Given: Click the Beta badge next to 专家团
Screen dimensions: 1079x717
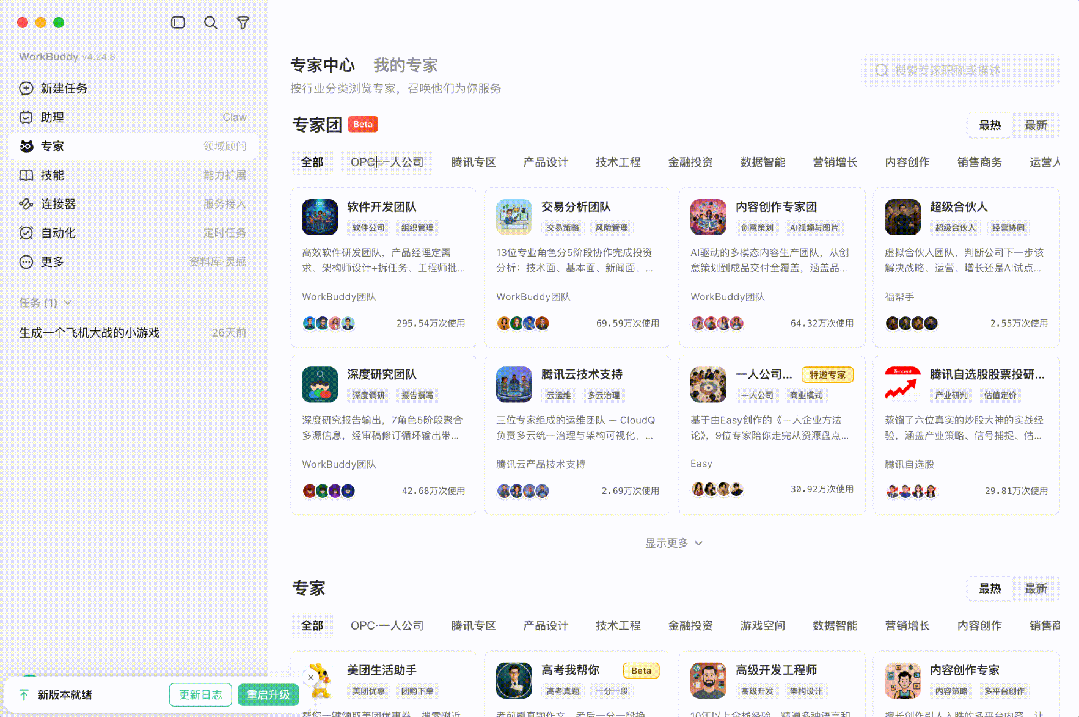Looking at the screenshot, I should coord(363,125).
